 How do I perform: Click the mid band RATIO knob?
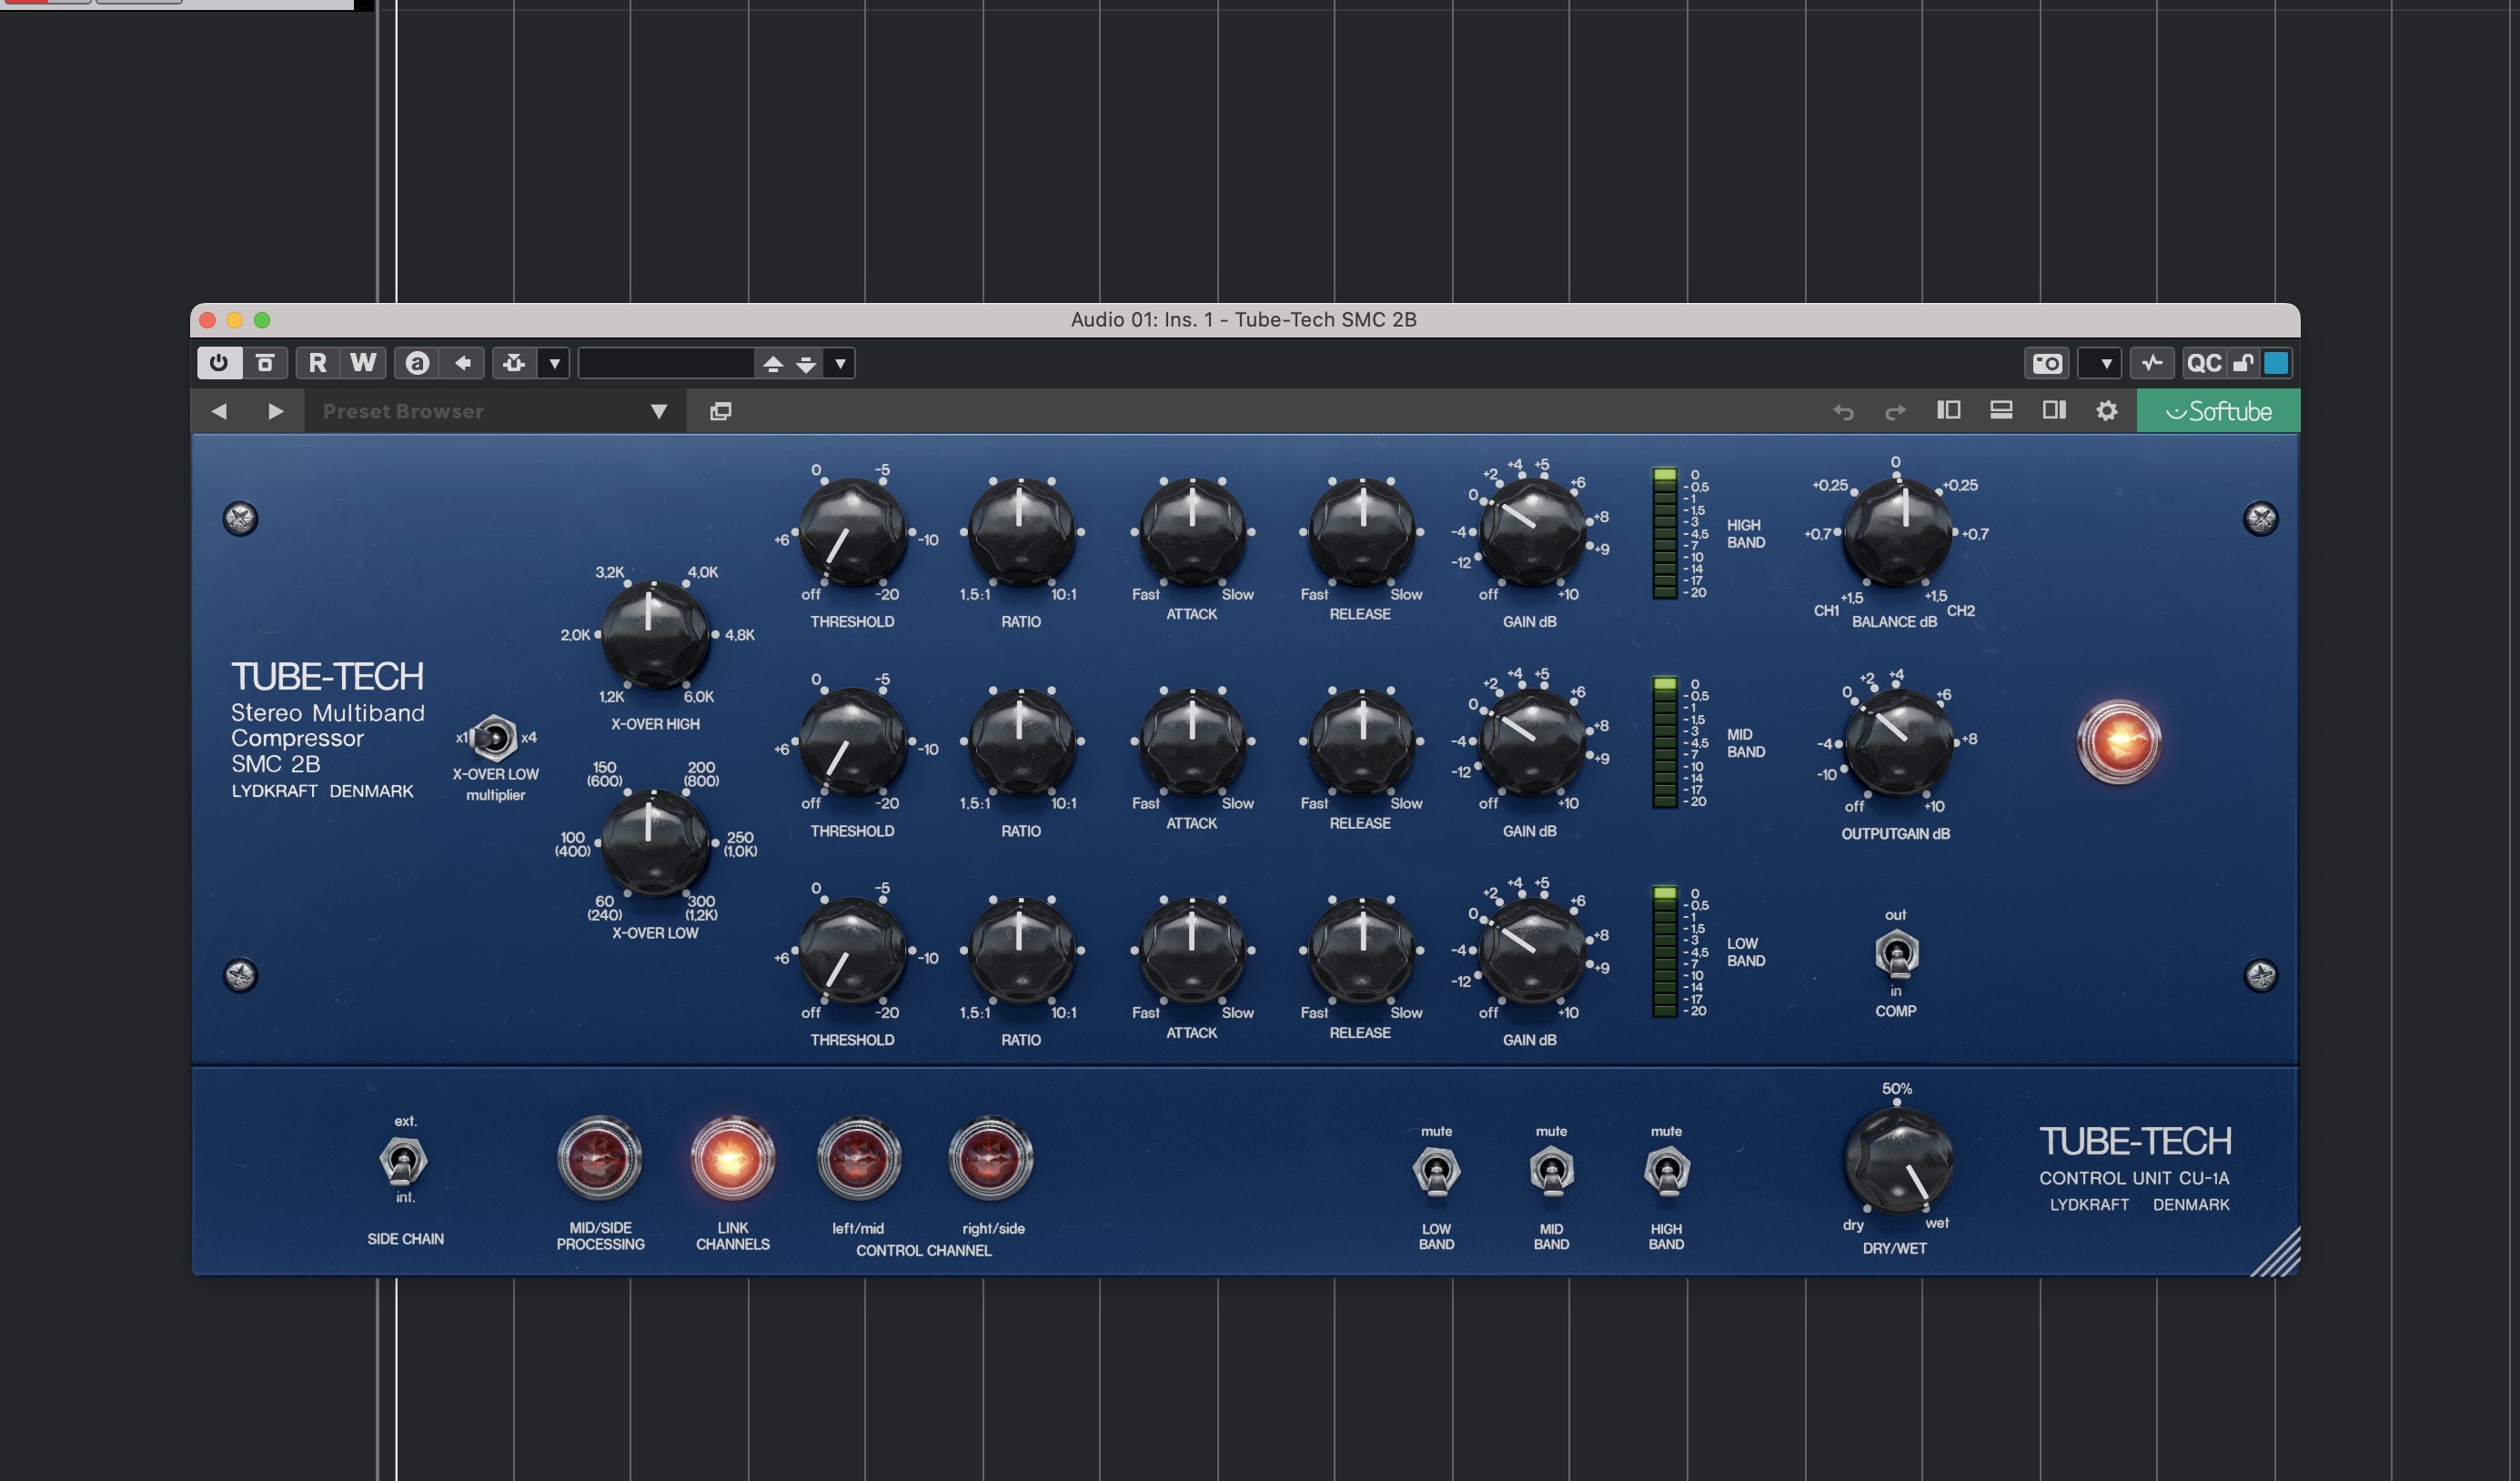(1021, 741)
